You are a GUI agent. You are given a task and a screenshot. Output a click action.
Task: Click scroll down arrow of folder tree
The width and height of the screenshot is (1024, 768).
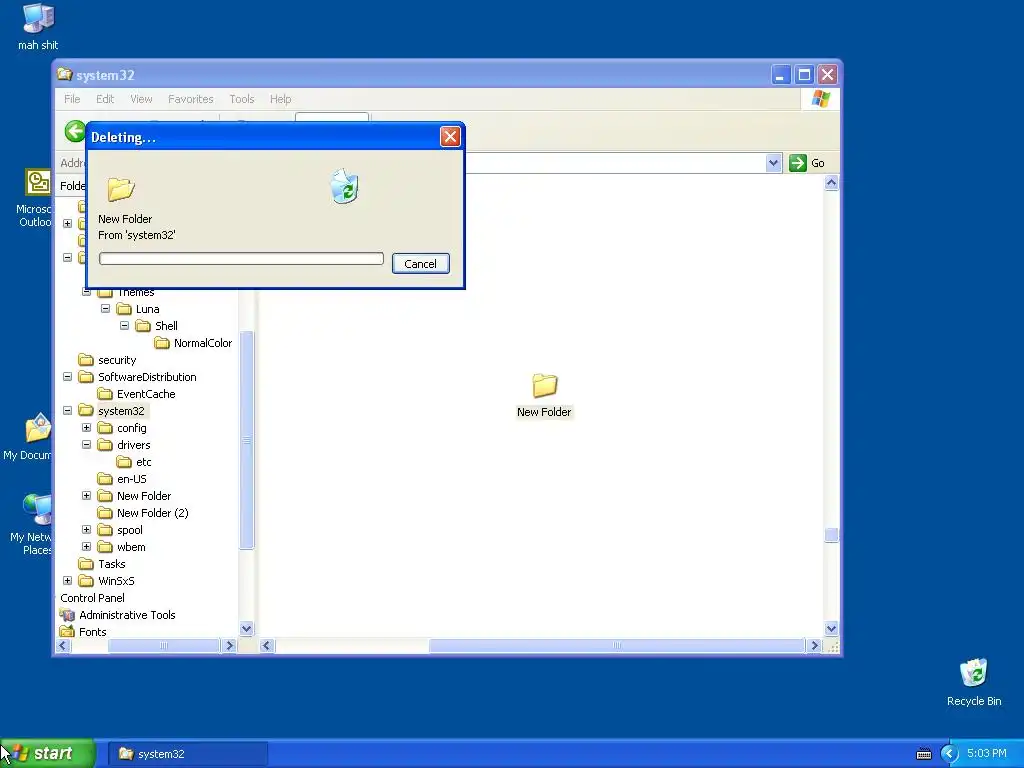246,629
